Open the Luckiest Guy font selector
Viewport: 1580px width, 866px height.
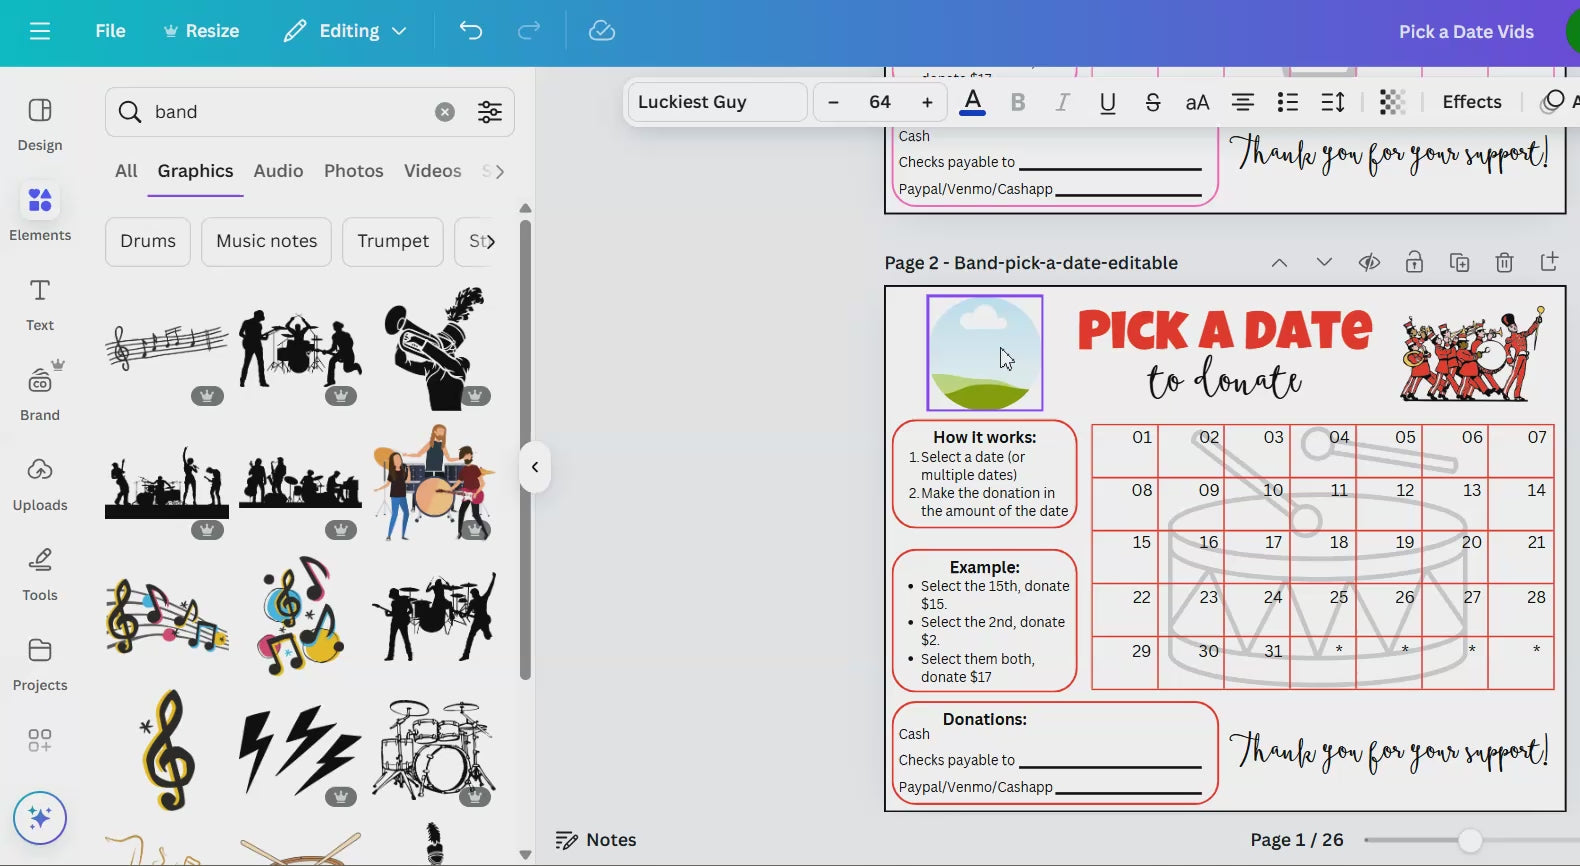[716, 102]
